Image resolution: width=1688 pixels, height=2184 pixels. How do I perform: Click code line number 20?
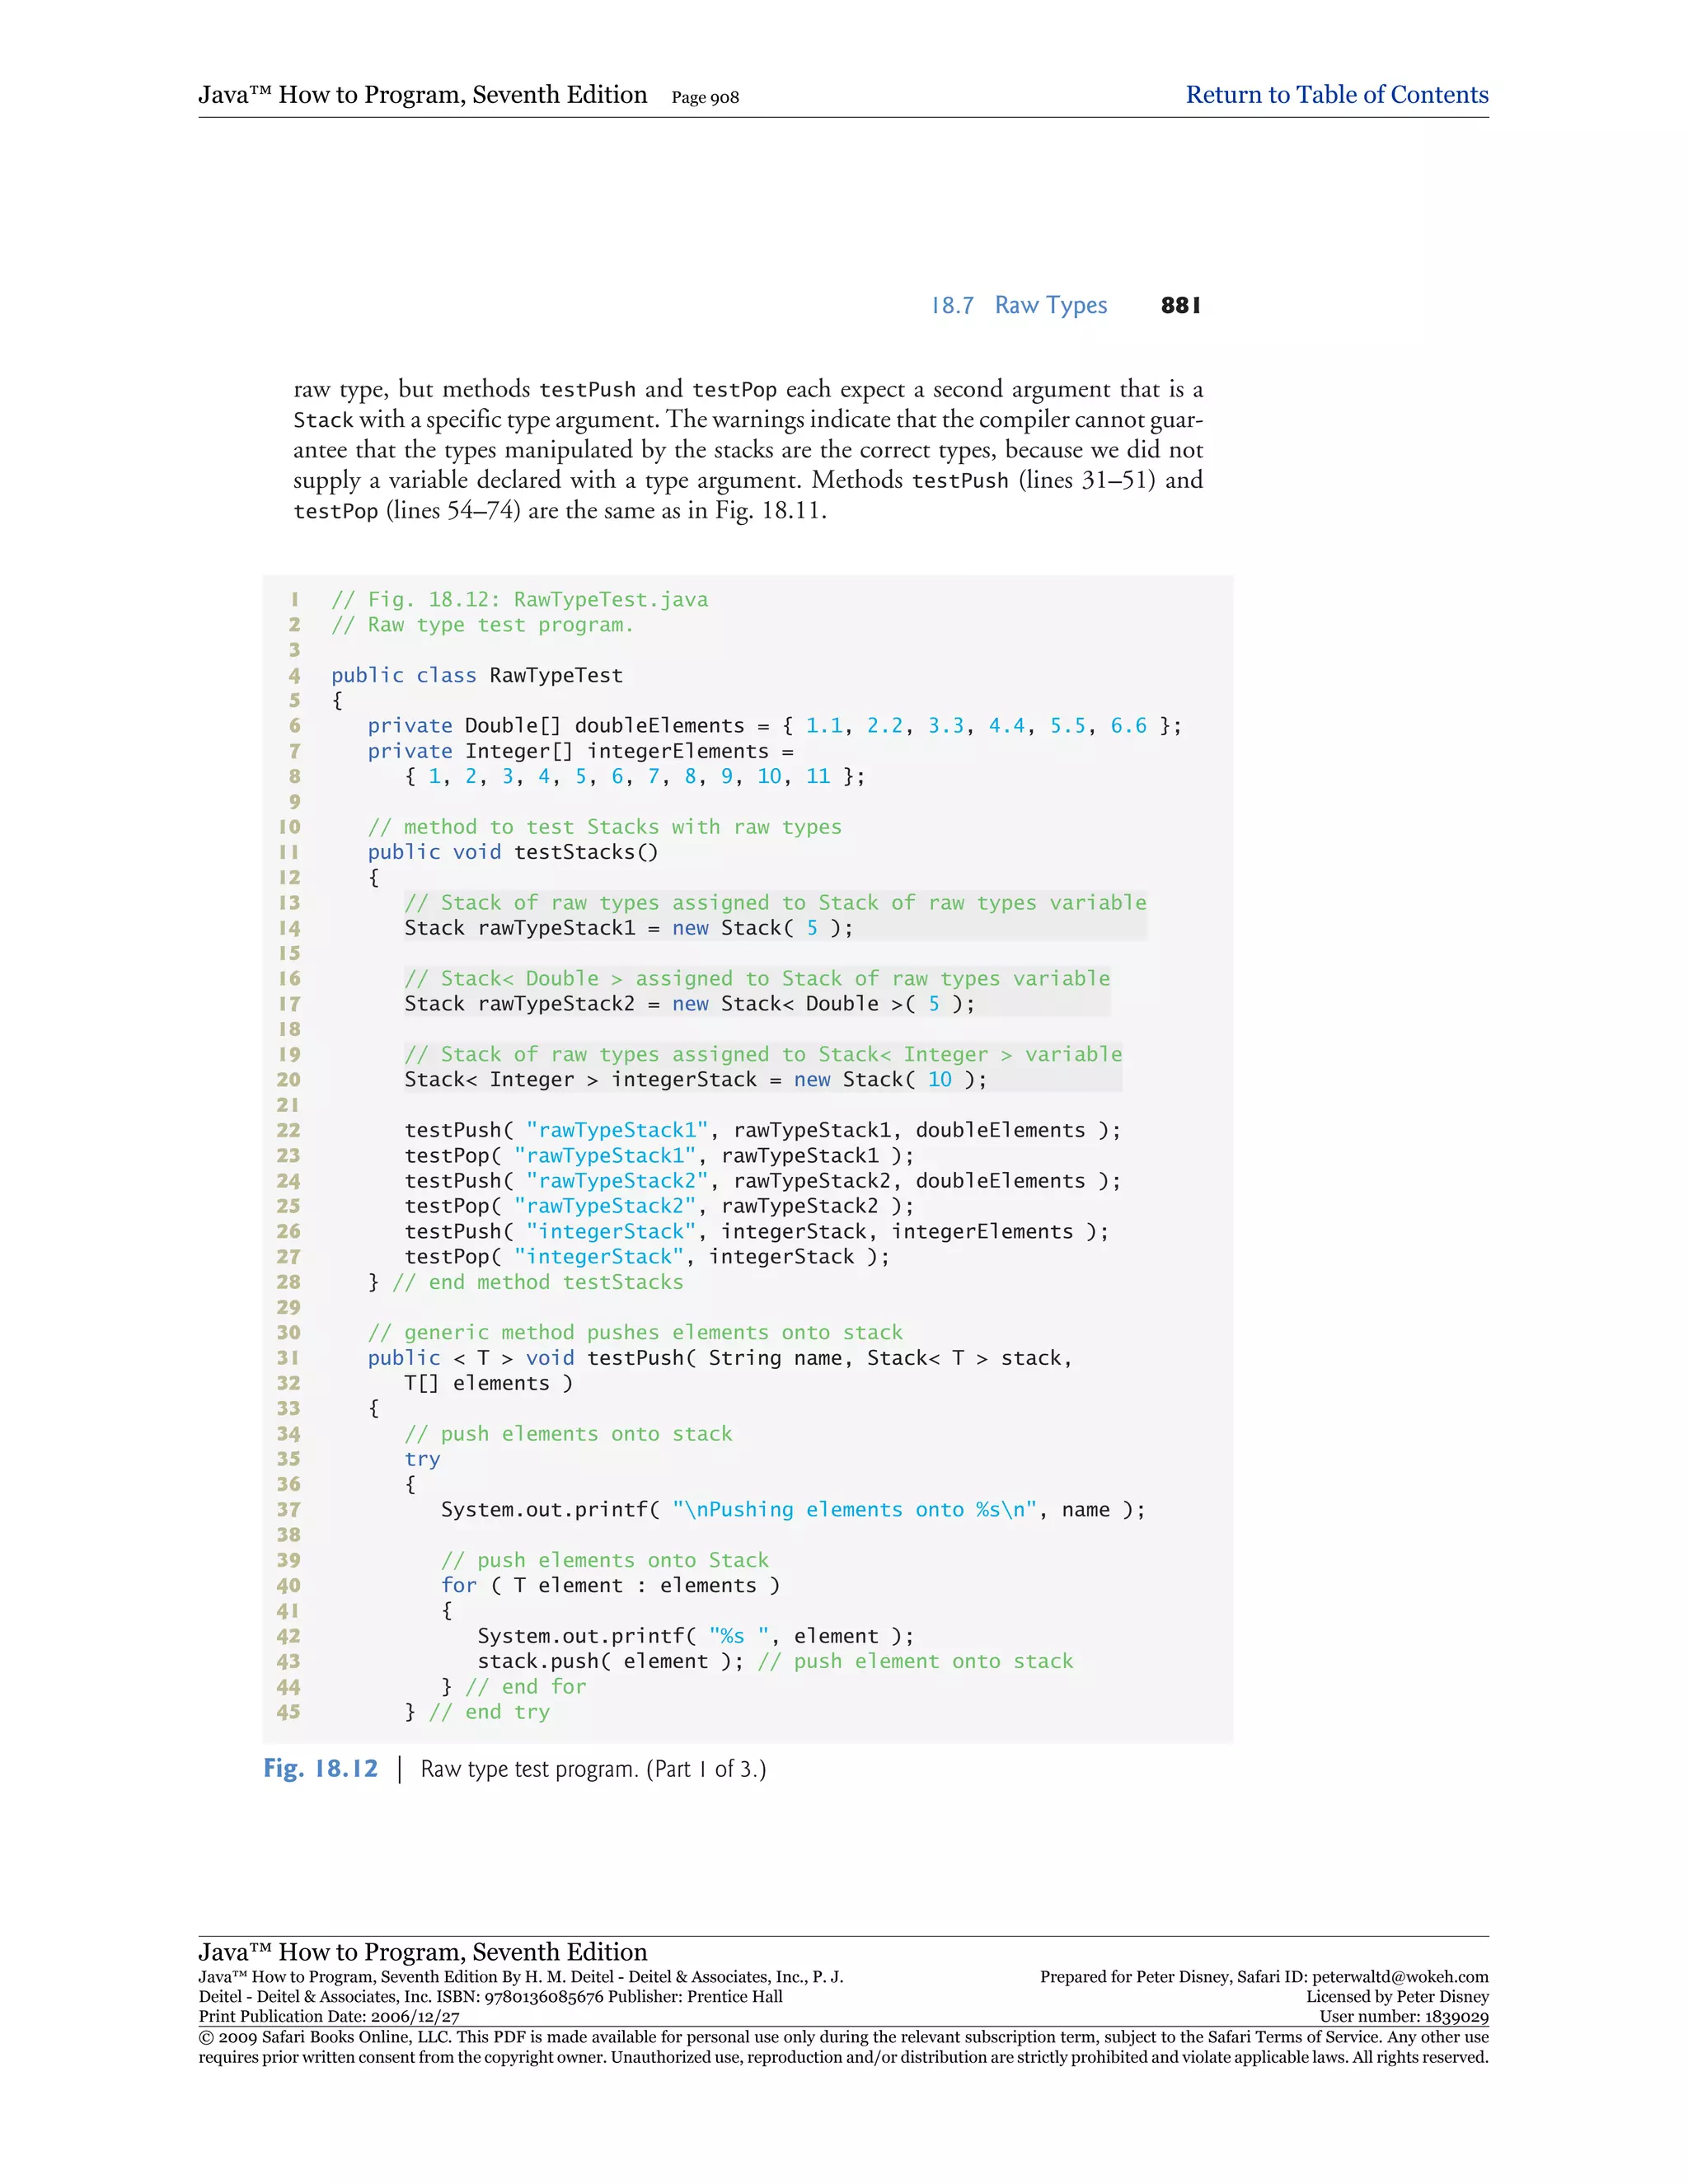tap(288, 1080)
